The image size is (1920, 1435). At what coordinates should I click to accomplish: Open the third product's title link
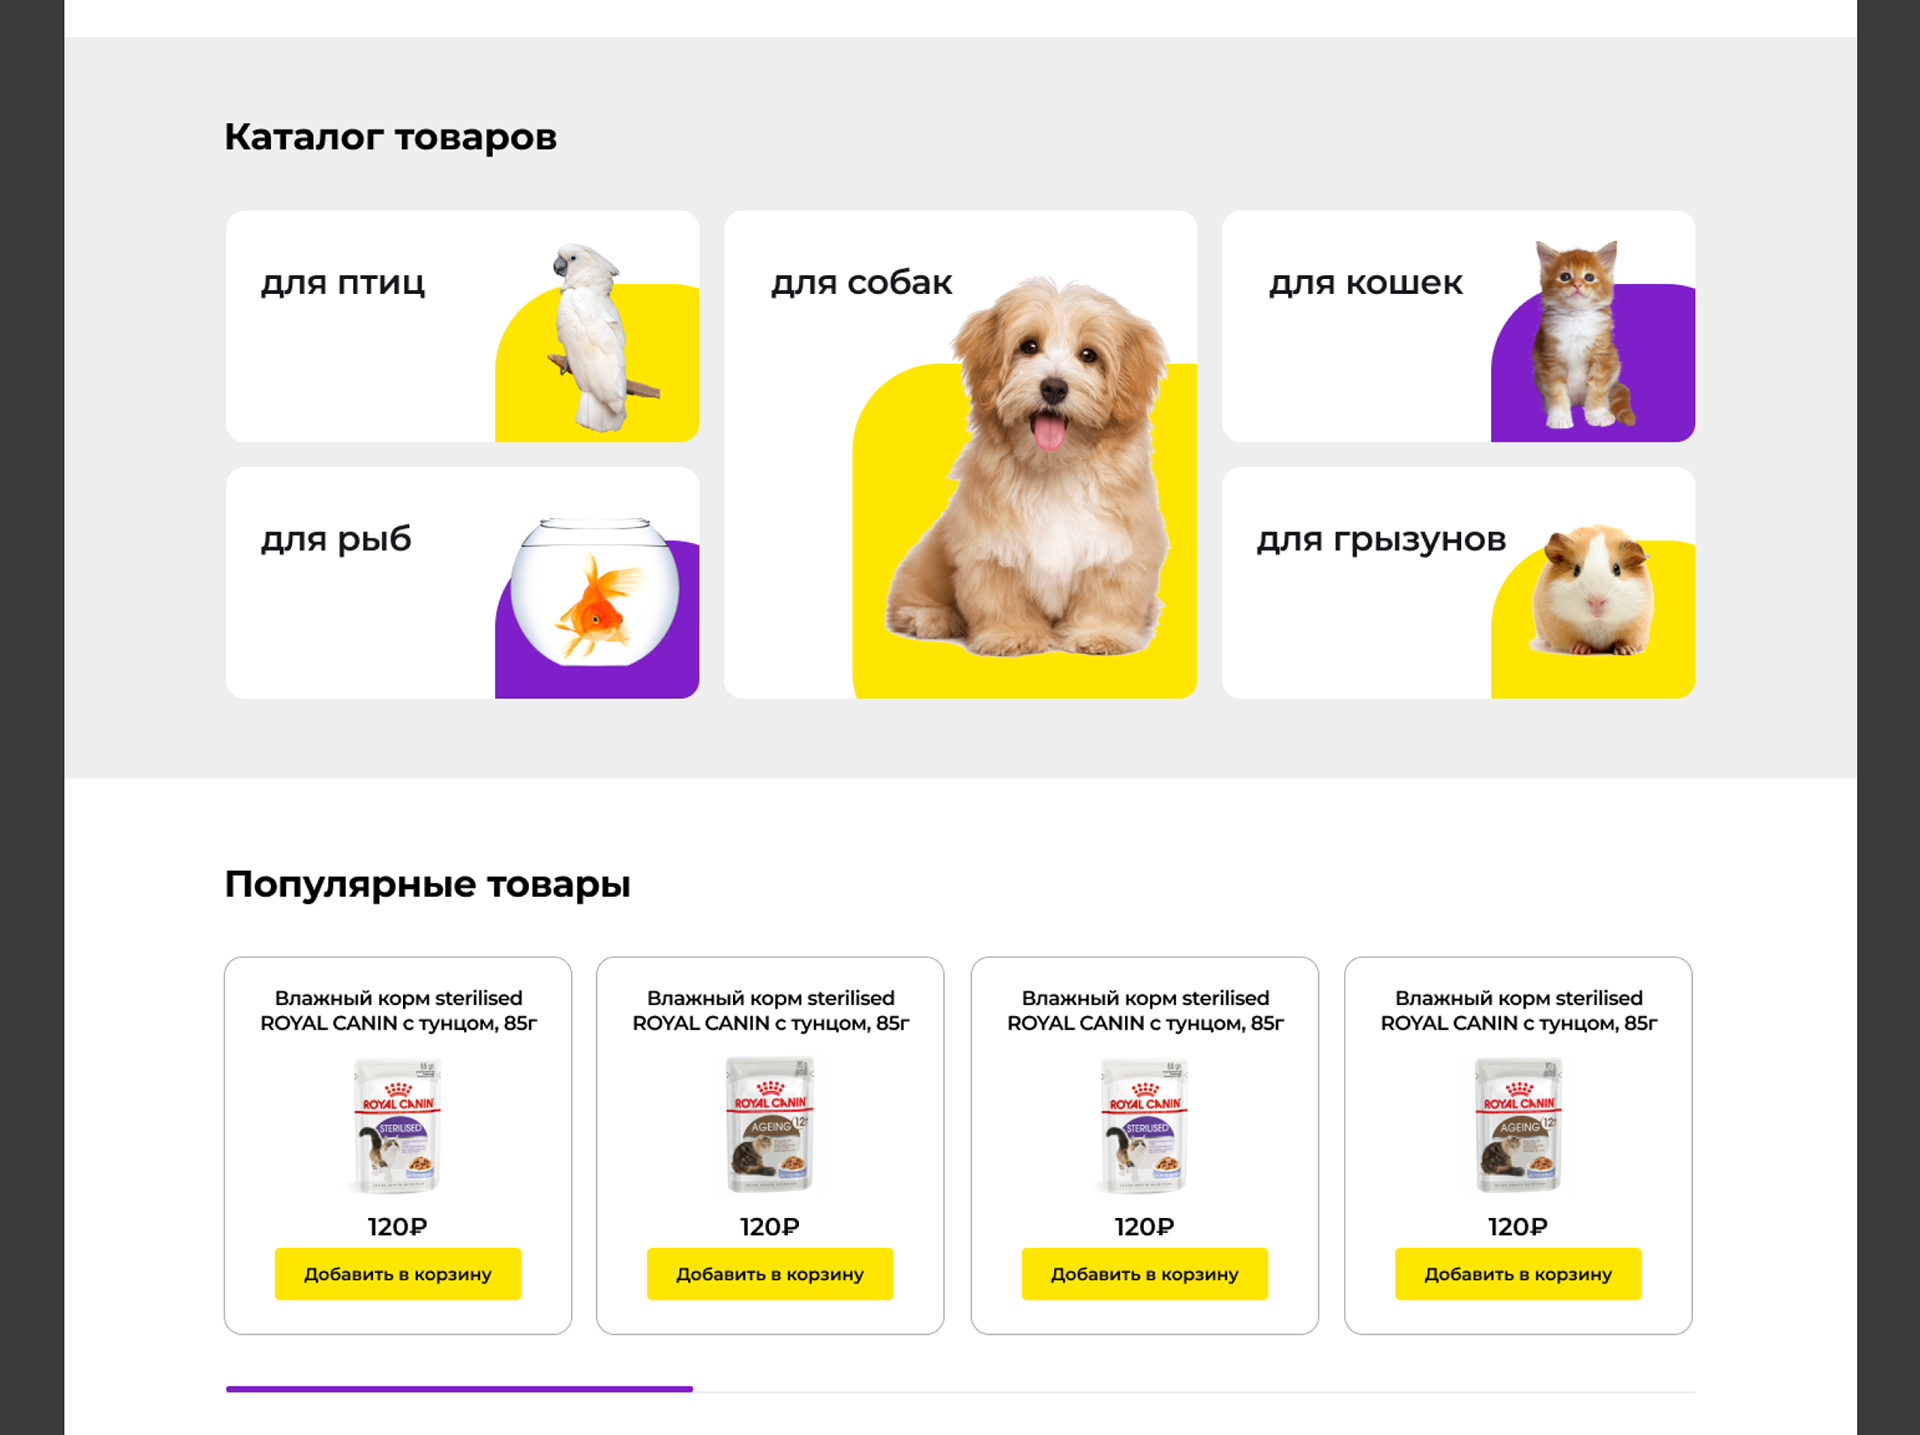(1145, 1010)
